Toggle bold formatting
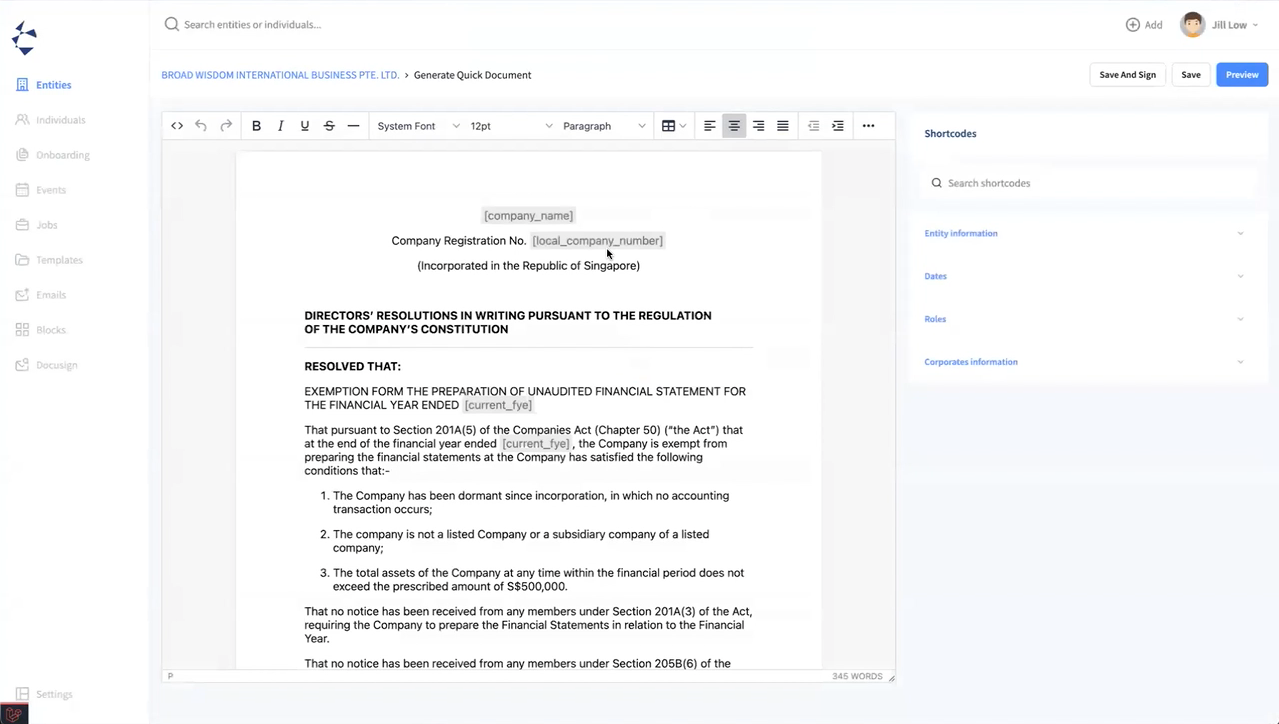This screenshot has width=1279, height=724. 256,126
